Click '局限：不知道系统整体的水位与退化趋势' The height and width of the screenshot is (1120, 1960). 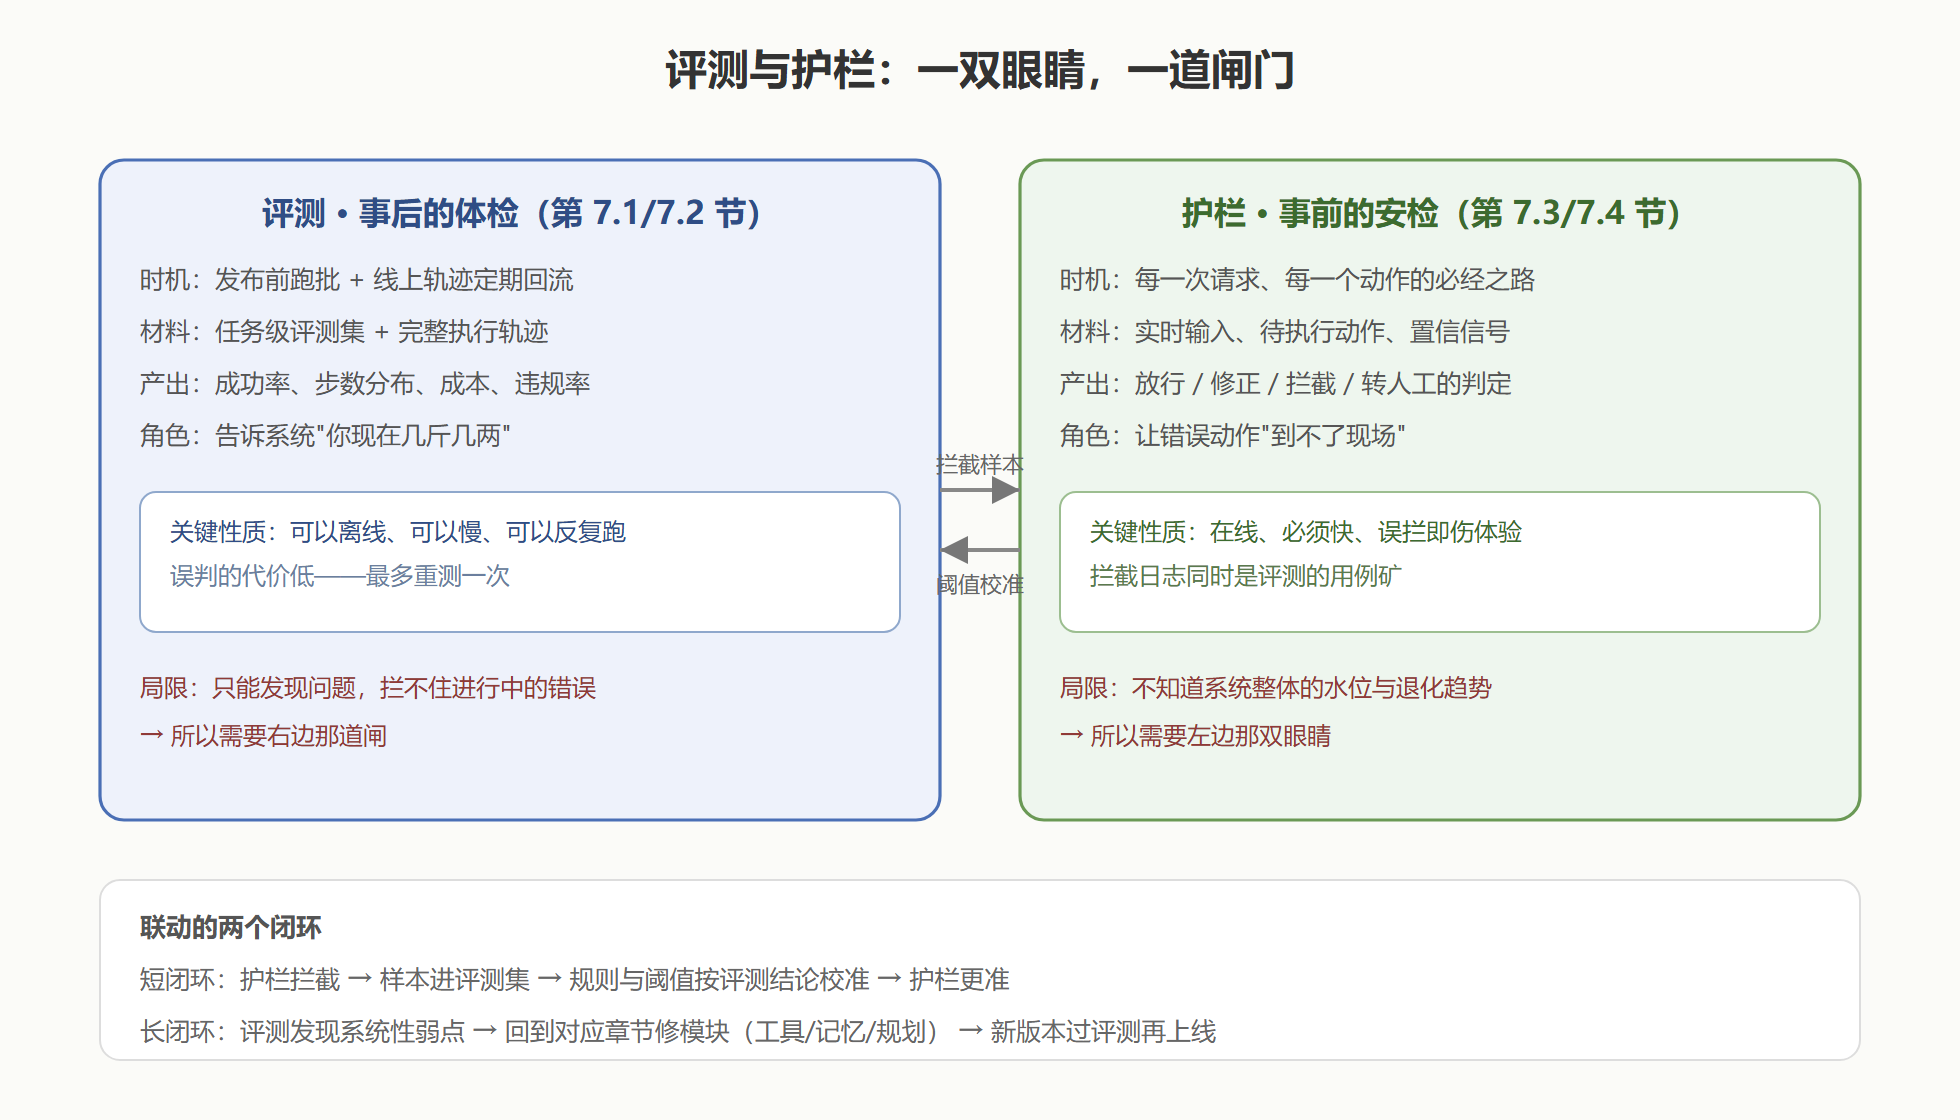pyautogui.click(x=1276, y=688)
